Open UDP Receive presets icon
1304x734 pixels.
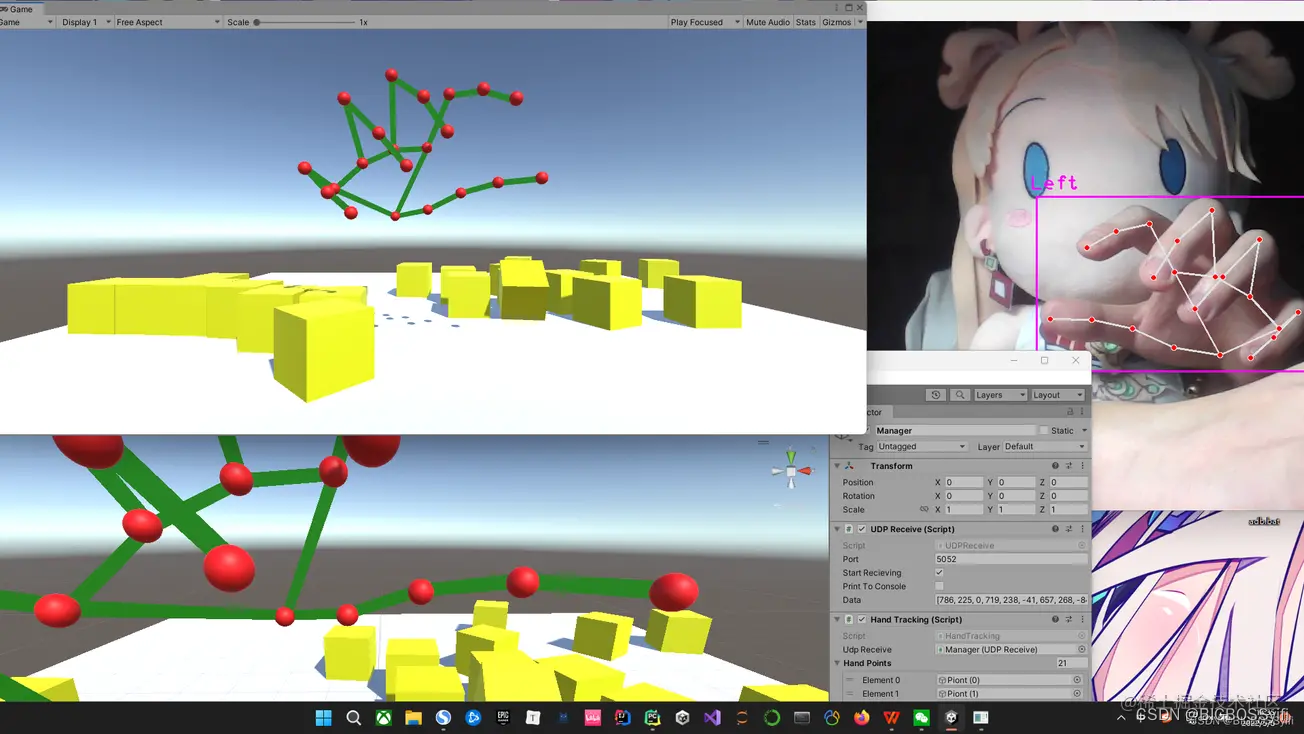pyautogui.click(x=1069, y=529)
